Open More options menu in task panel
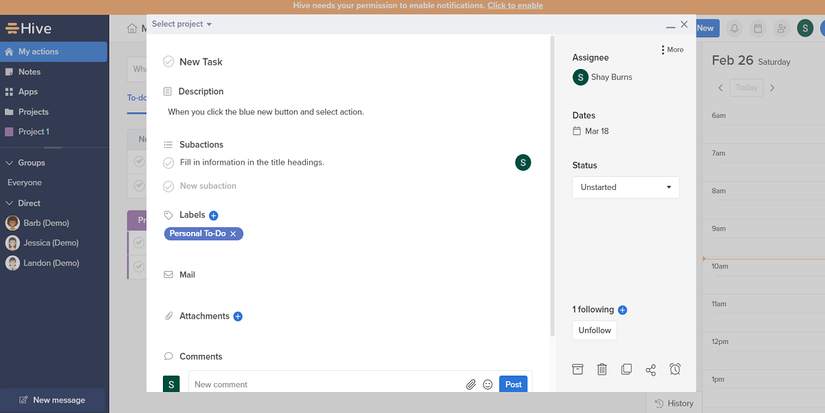Viewport: 825px width, 413px height. pos(672,49)
